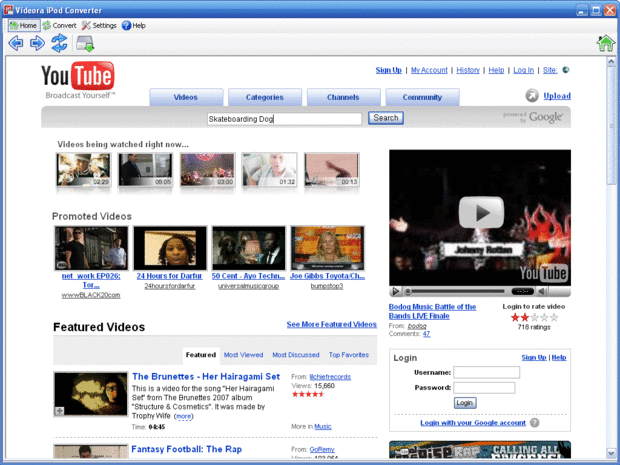Open the History link
Viewport: 620px width, 465px height.
pyautogui.click(x=468, y=70)
